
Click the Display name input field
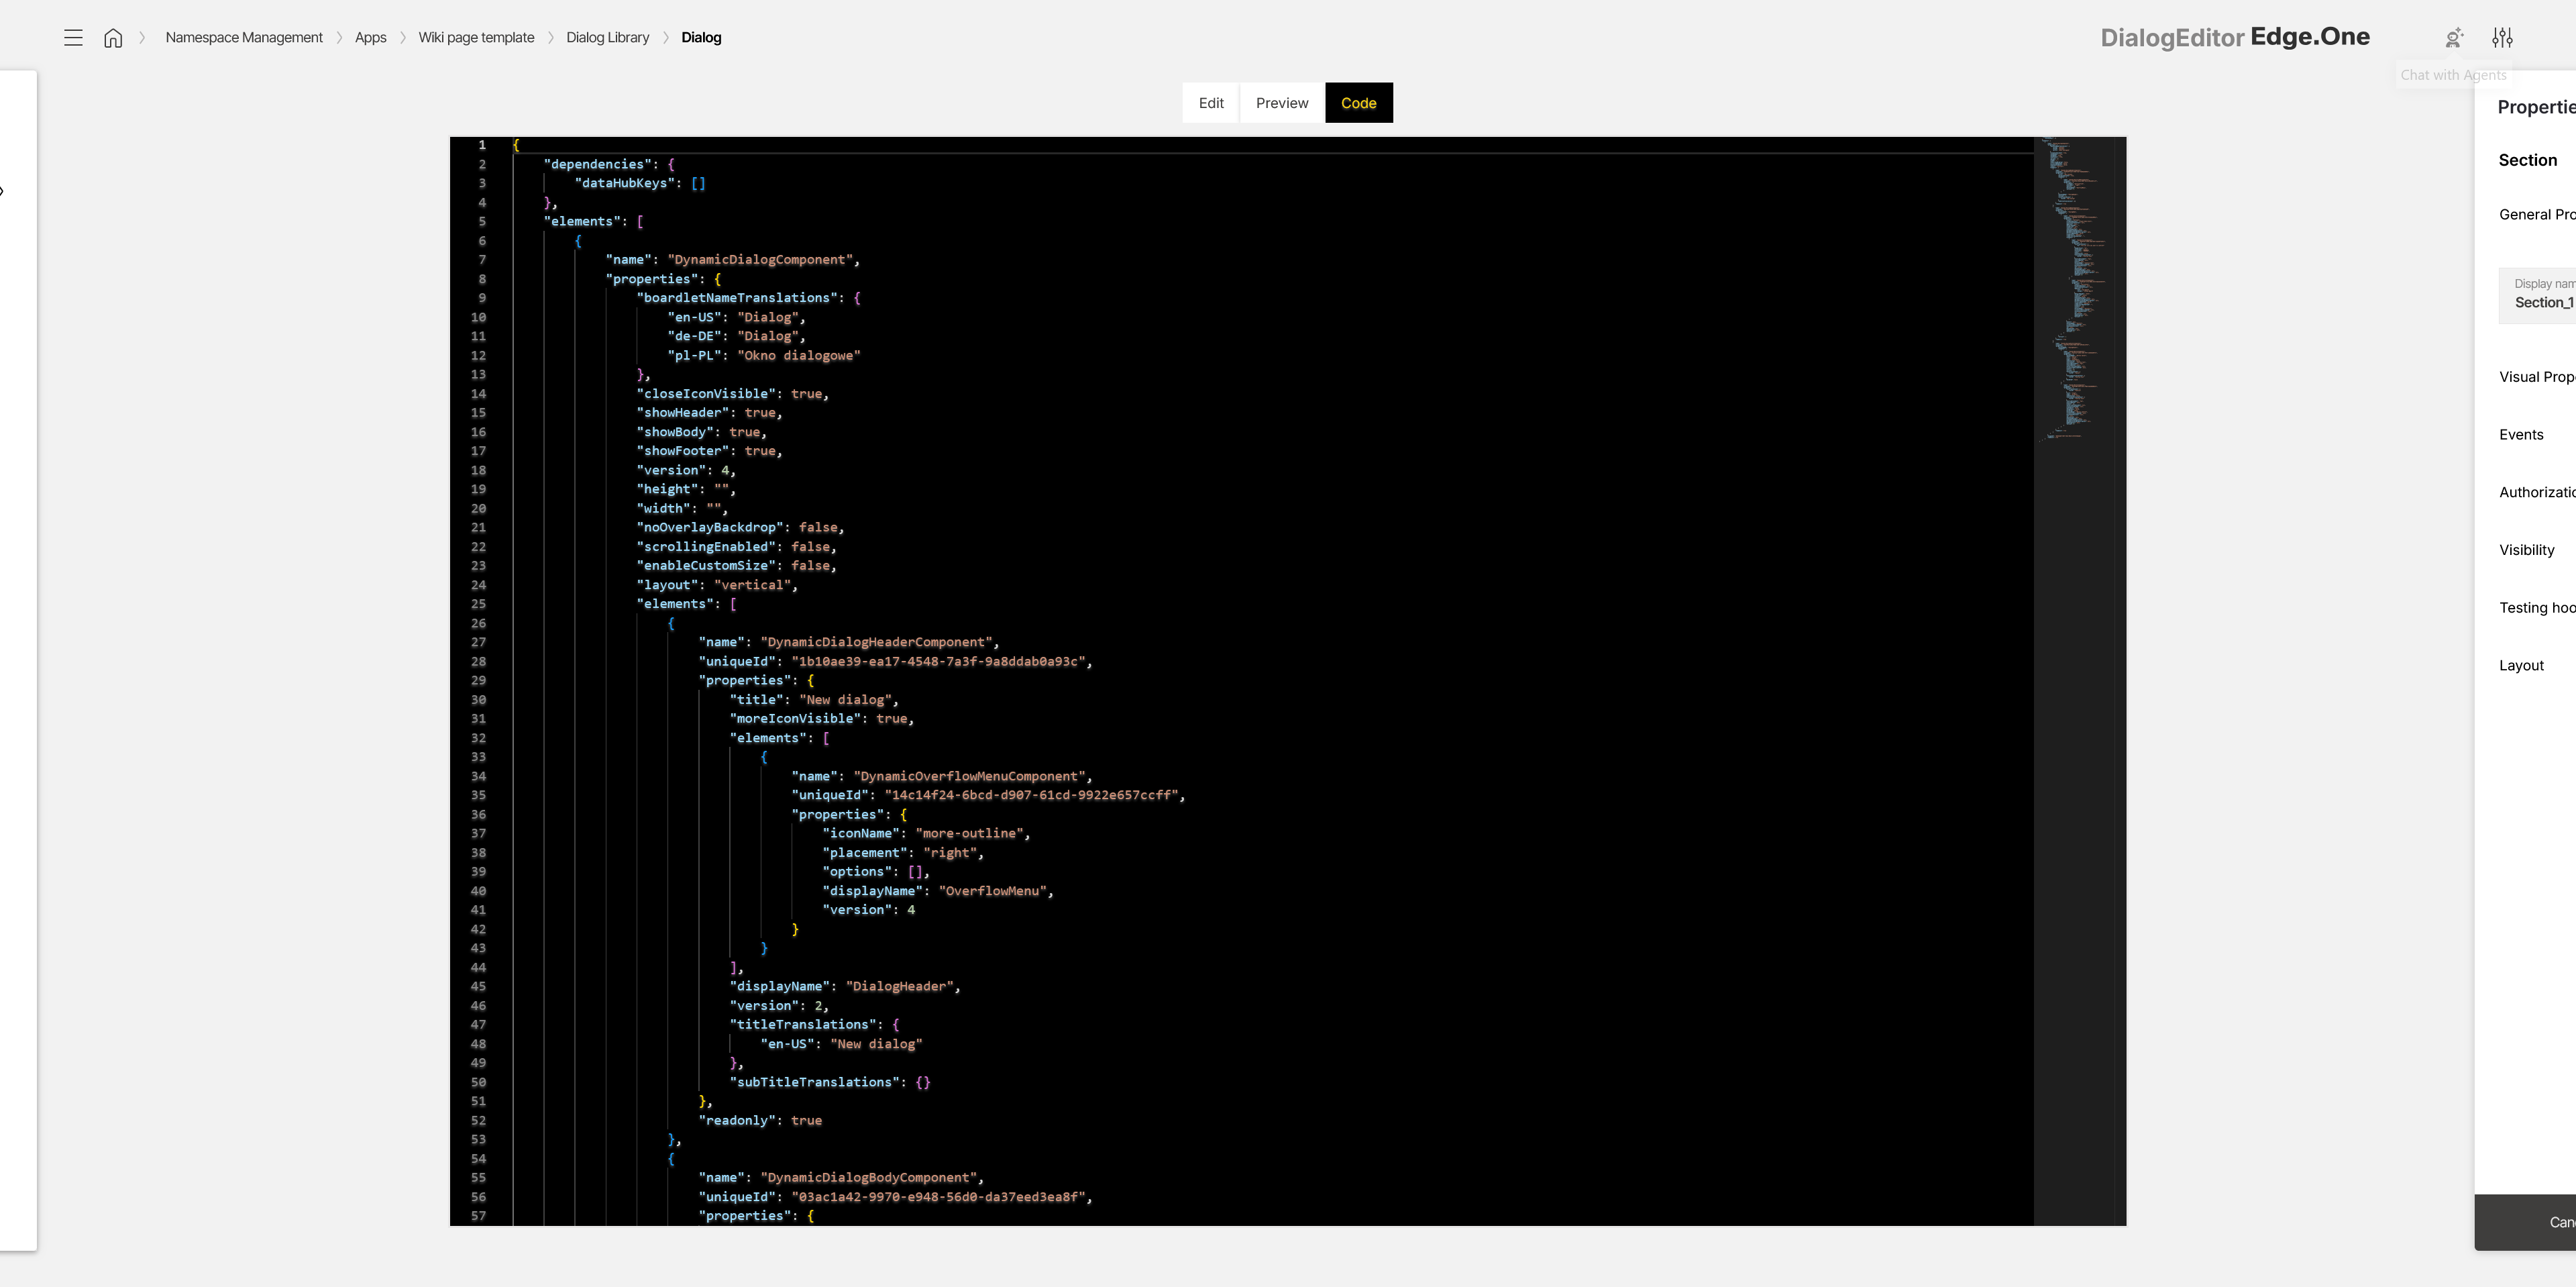2537,295
